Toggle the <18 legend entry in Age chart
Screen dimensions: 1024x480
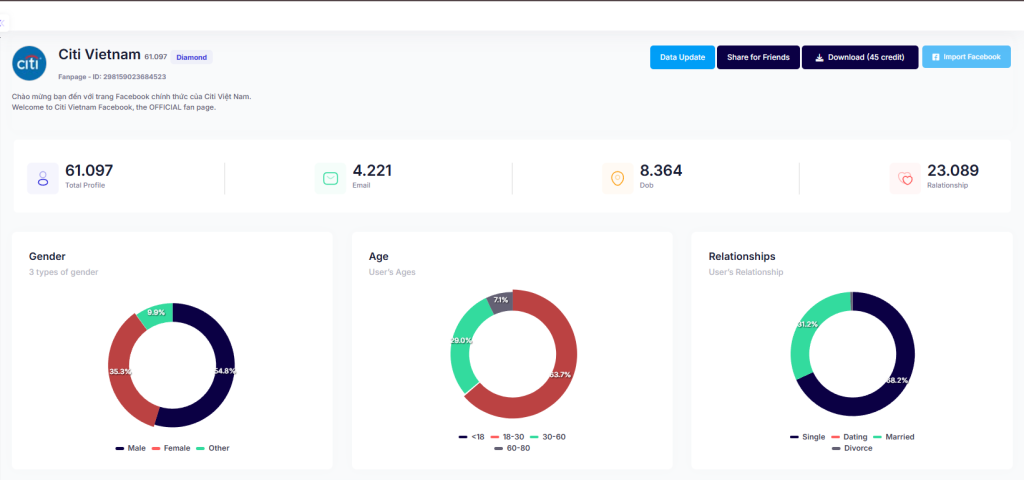click(472, 436)
